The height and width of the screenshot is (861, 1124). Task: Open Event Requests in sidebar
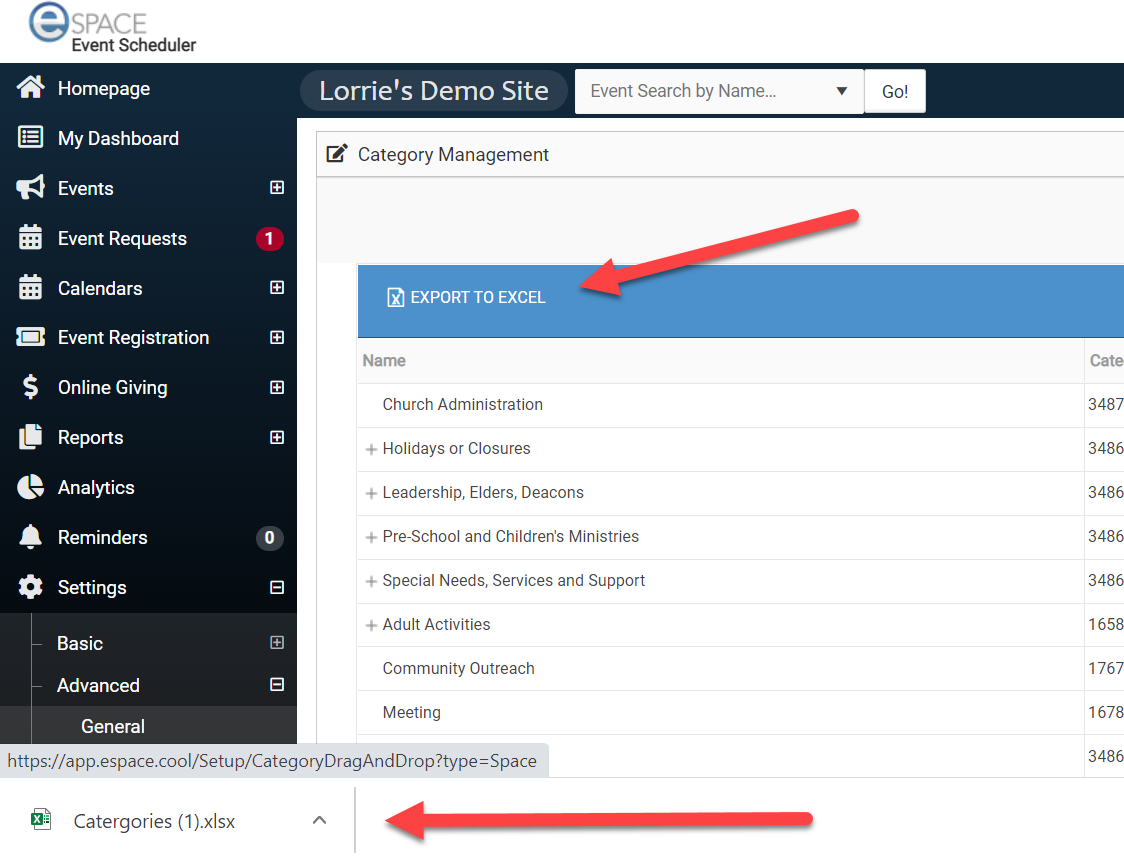point(122,238)
